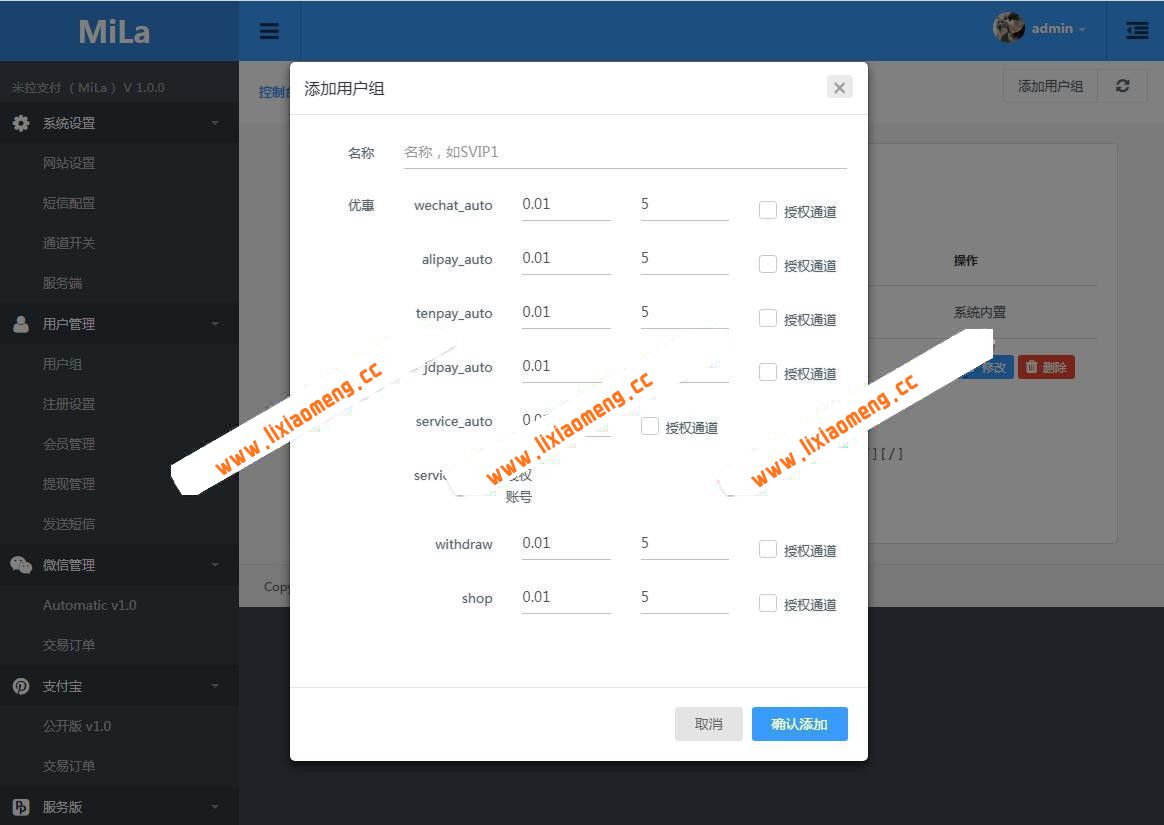The image size is (1164, 825).
Task: Click the 支付宝 icon in sidebar
Action: [x=22, y=685]
